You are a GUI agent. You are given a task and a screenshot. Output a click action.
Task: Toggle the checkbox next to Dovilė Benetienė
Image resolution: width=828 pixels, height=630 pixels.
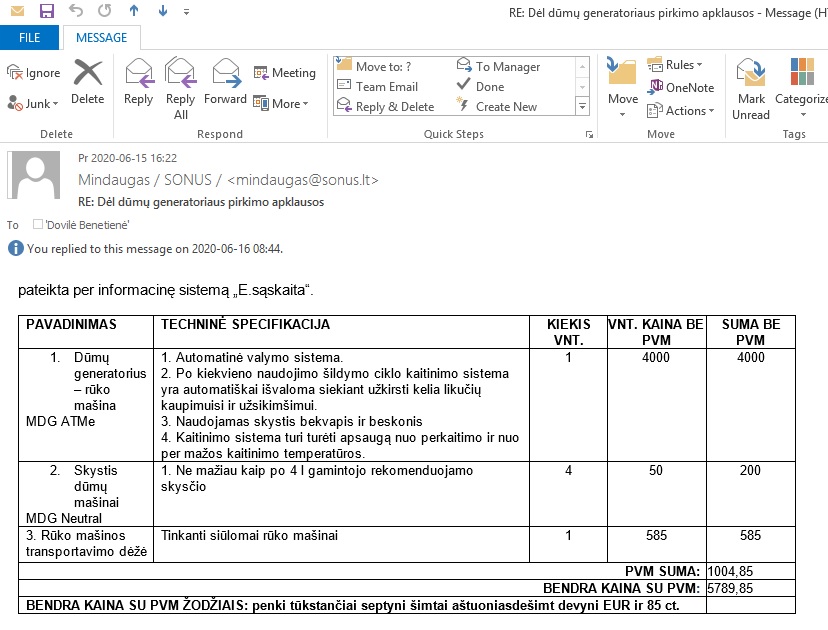(38, 225)
